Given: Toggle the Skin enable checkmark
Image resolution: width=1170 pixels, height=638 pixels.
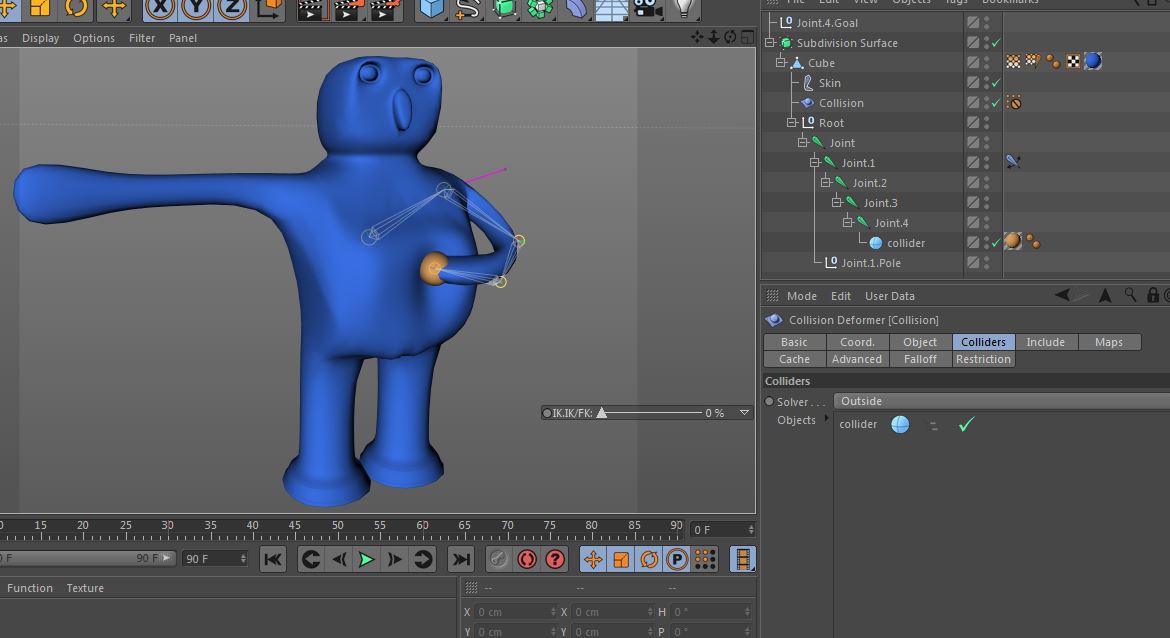Looking at the screenshot, I should pos(996,83).
